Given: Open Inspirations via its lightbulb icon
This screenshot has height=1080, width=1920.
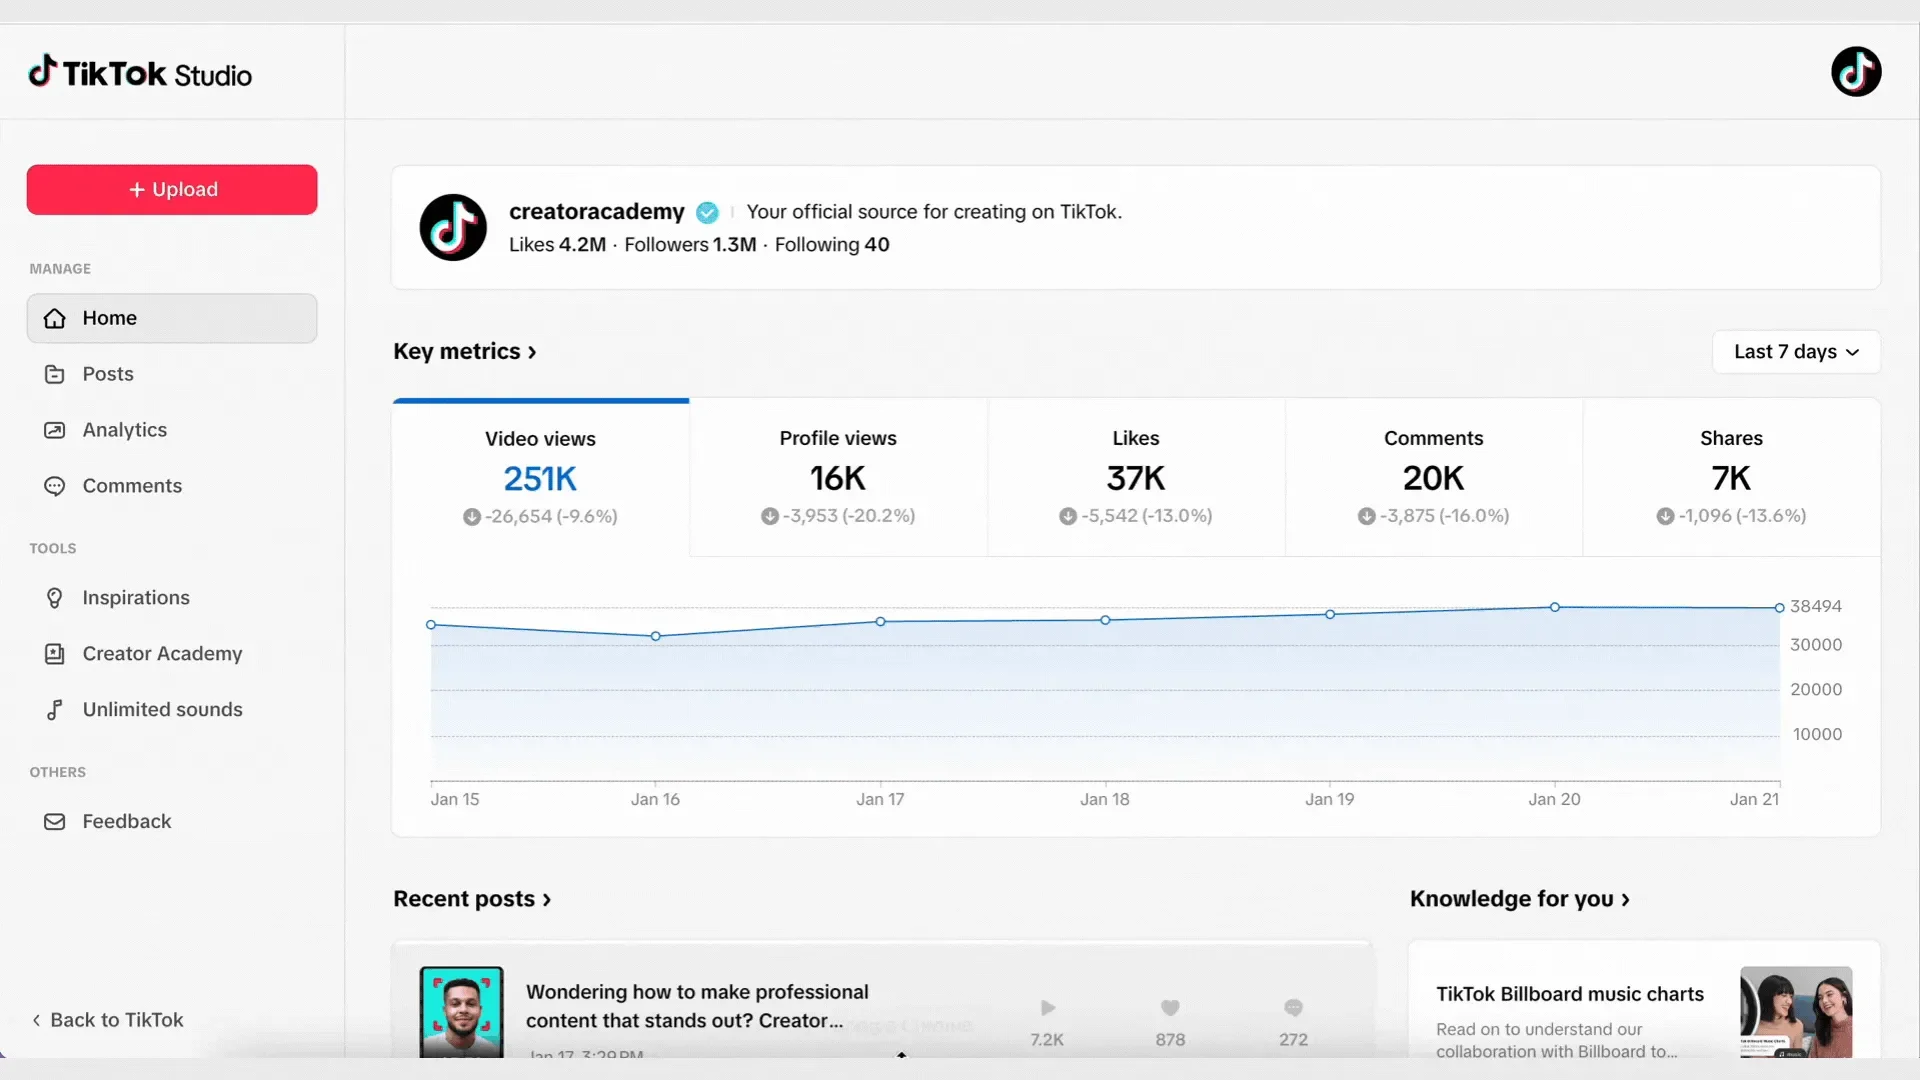Looking at the screenshot, I should click(55, 597).
